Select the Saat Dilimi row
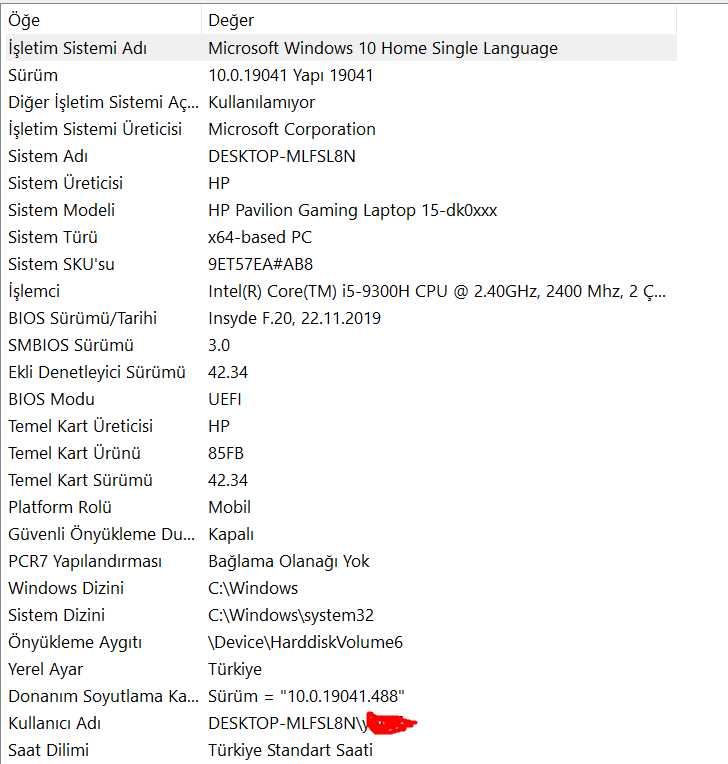Screen dimensions: 728x764 (x=55, y=750)
